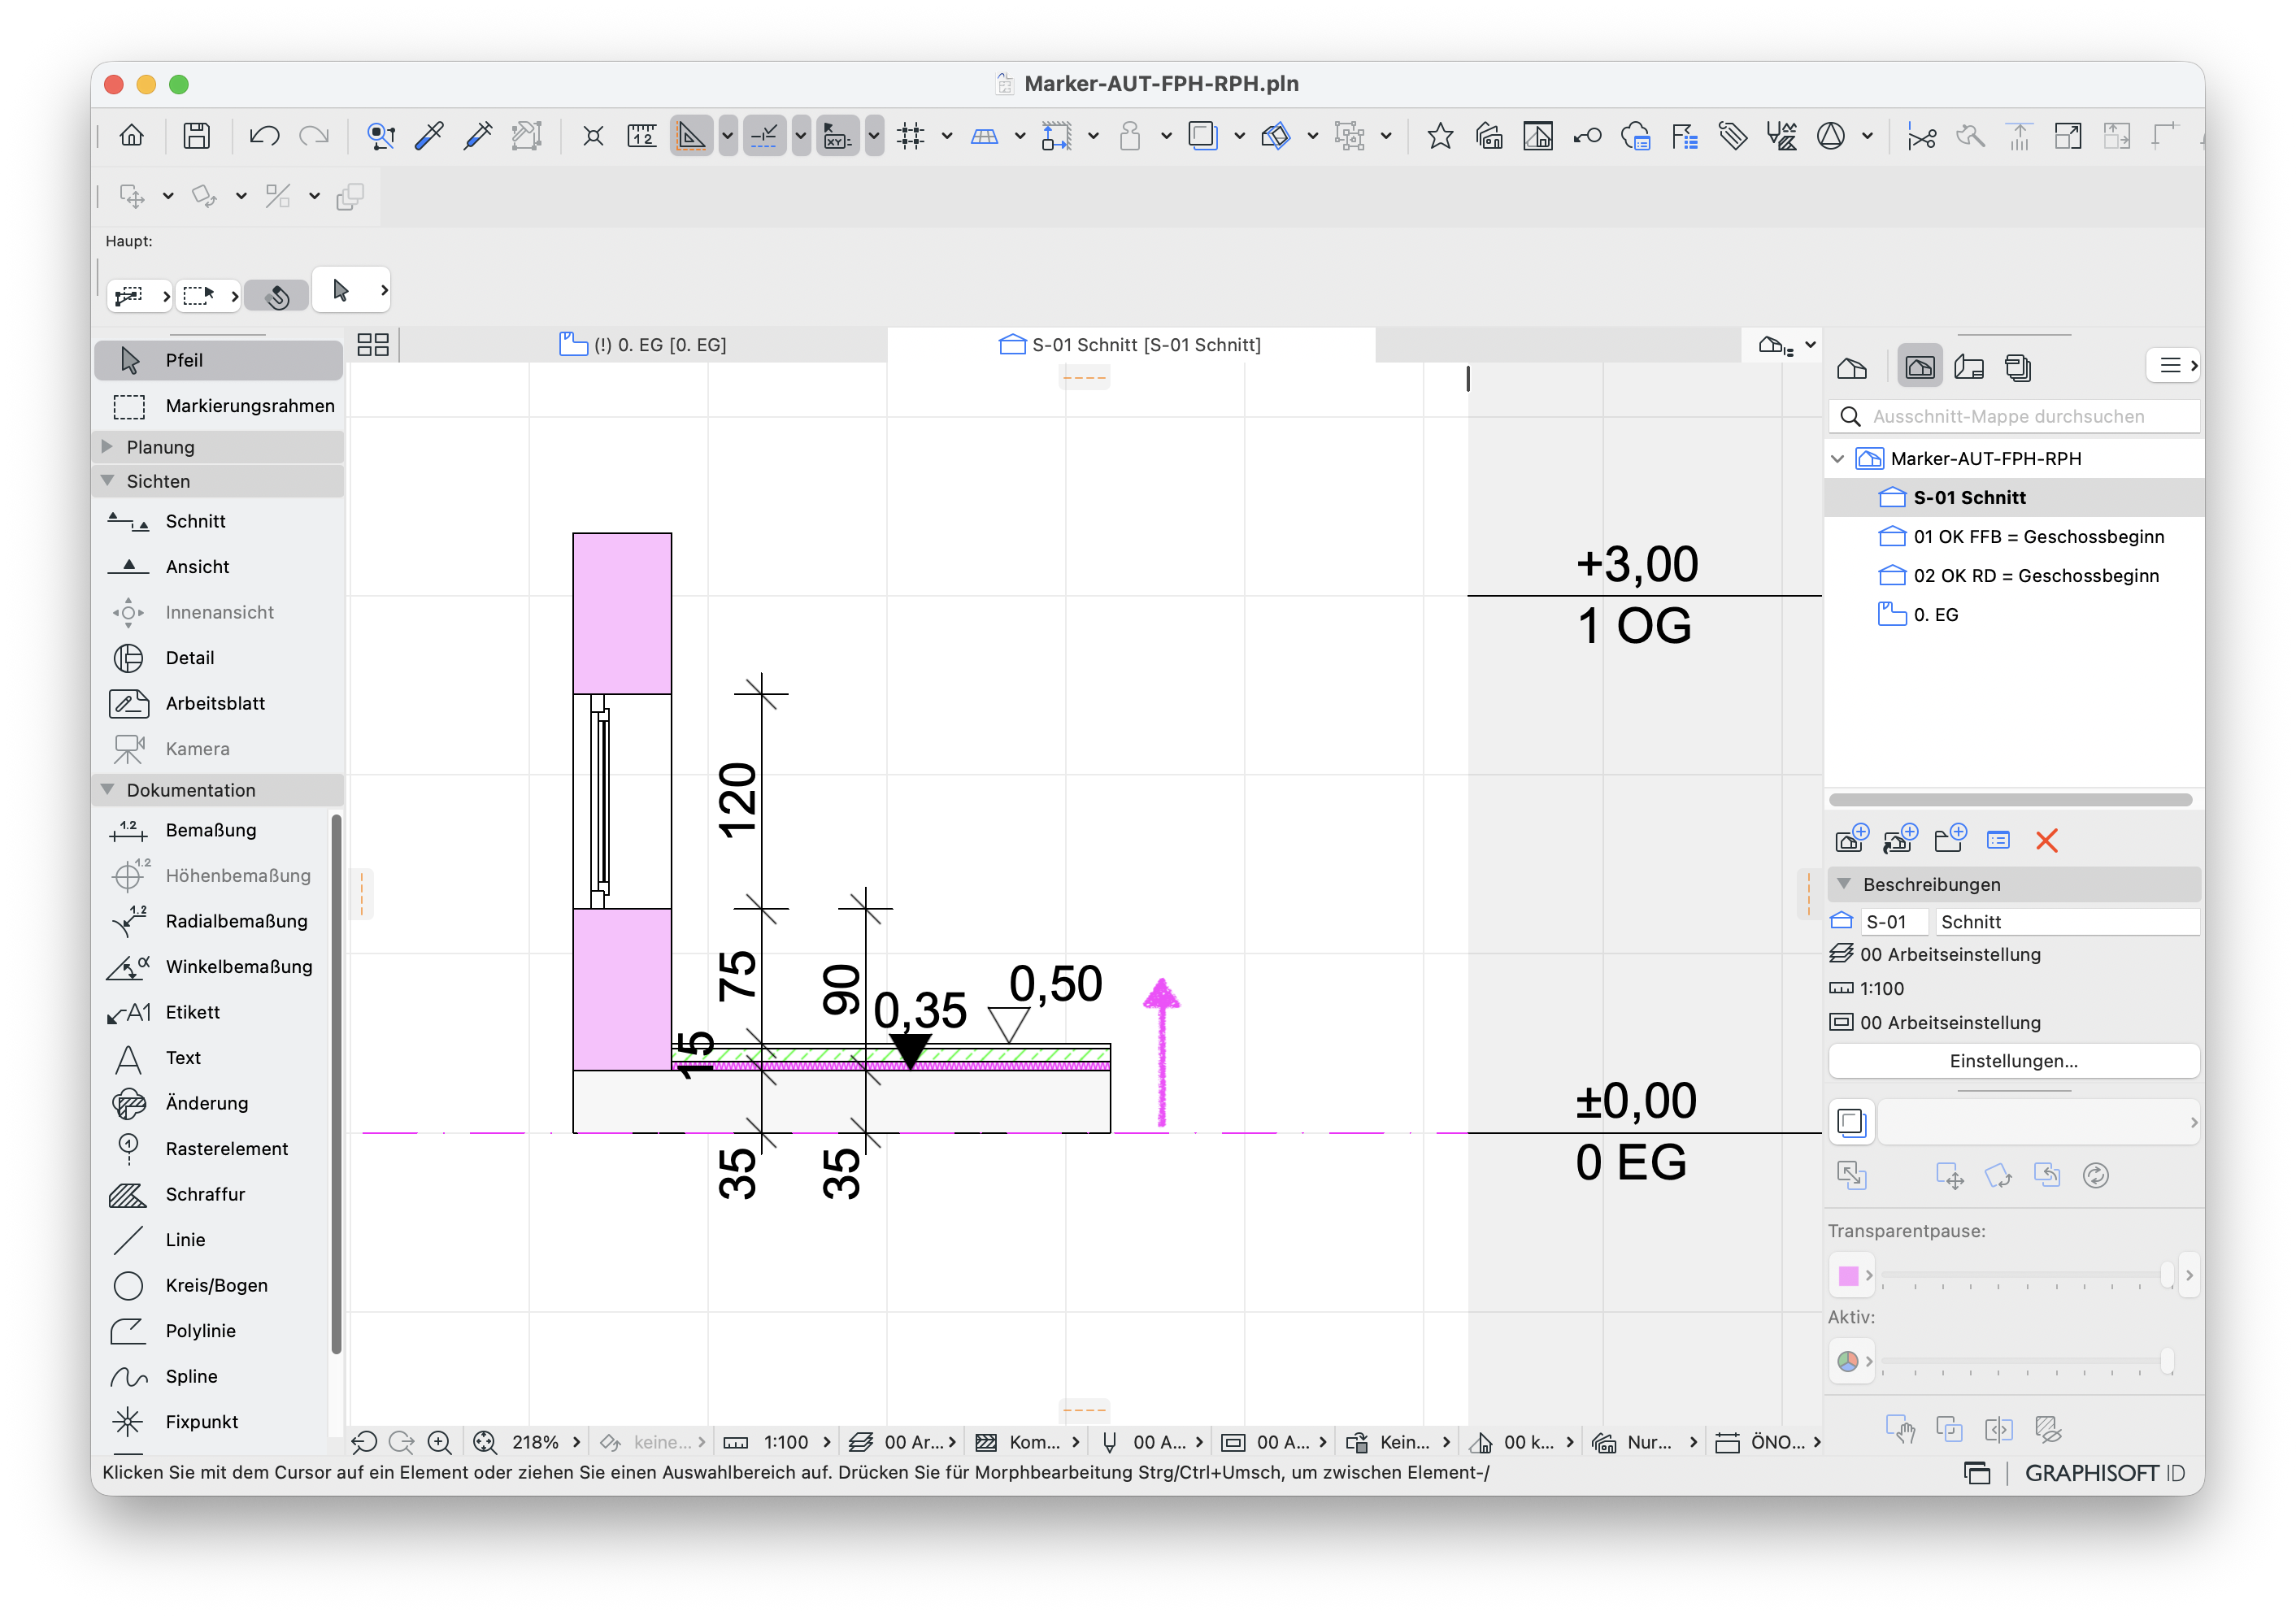
Task: Switch to the S-01 Schnitt tab
Action: tap(1131, 345)
